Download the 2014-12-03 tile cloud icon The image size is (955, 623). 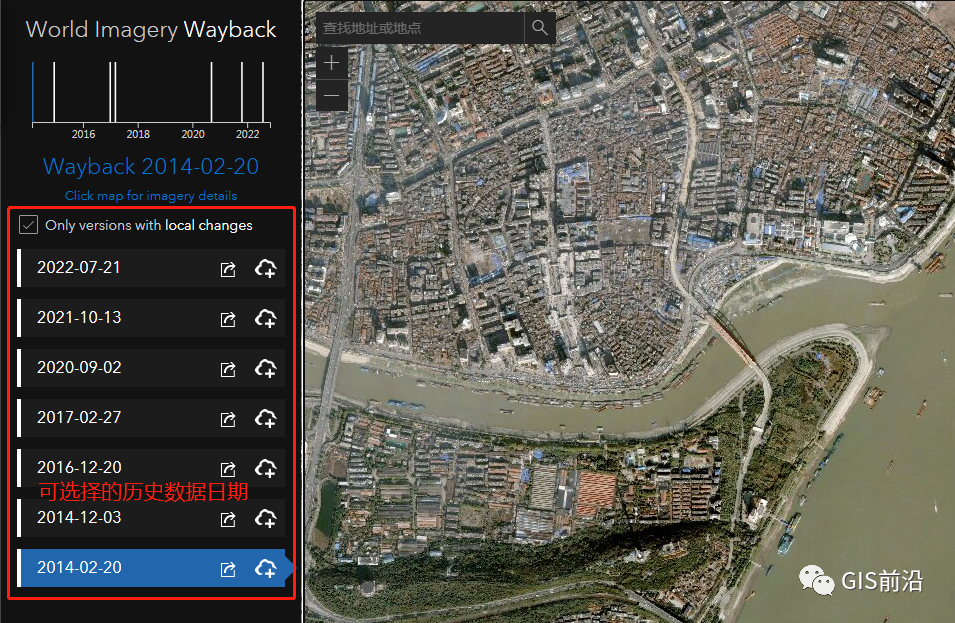tap(266, 518)
